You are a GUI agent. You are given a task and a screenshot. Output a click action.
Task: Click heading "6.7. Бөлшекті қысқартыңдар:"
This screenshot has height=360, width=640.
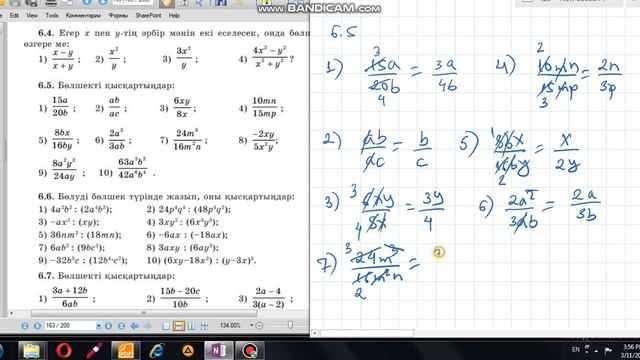(106, 276)
